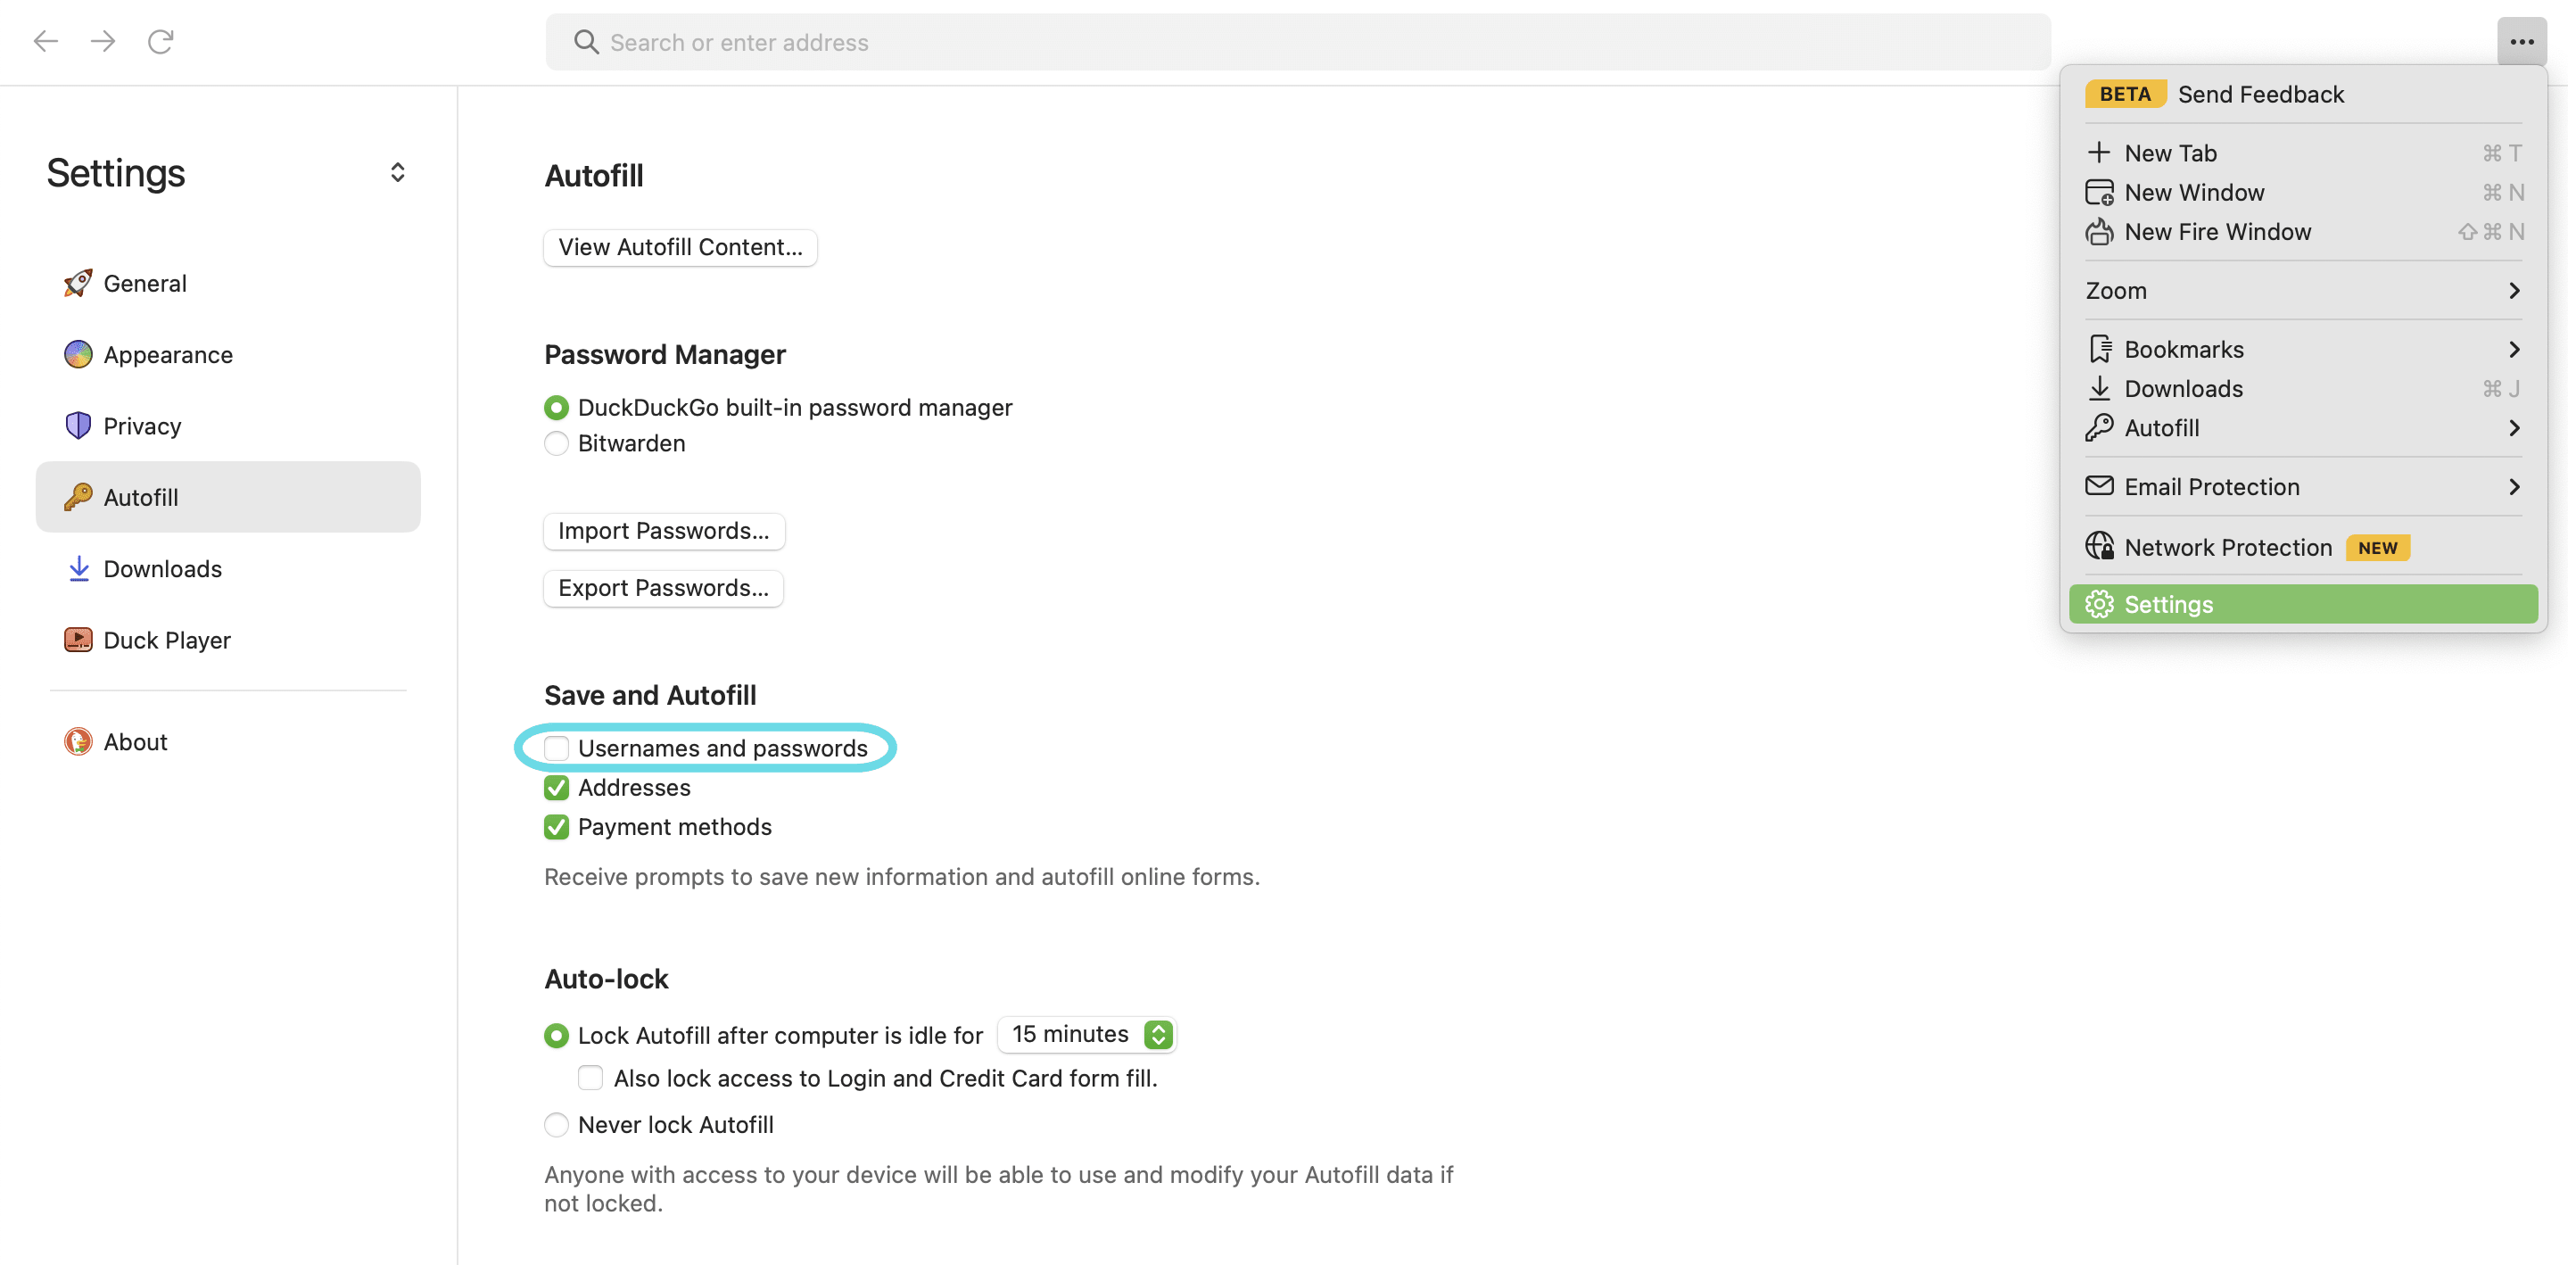Click View Autofill Content button

[681, 244]
